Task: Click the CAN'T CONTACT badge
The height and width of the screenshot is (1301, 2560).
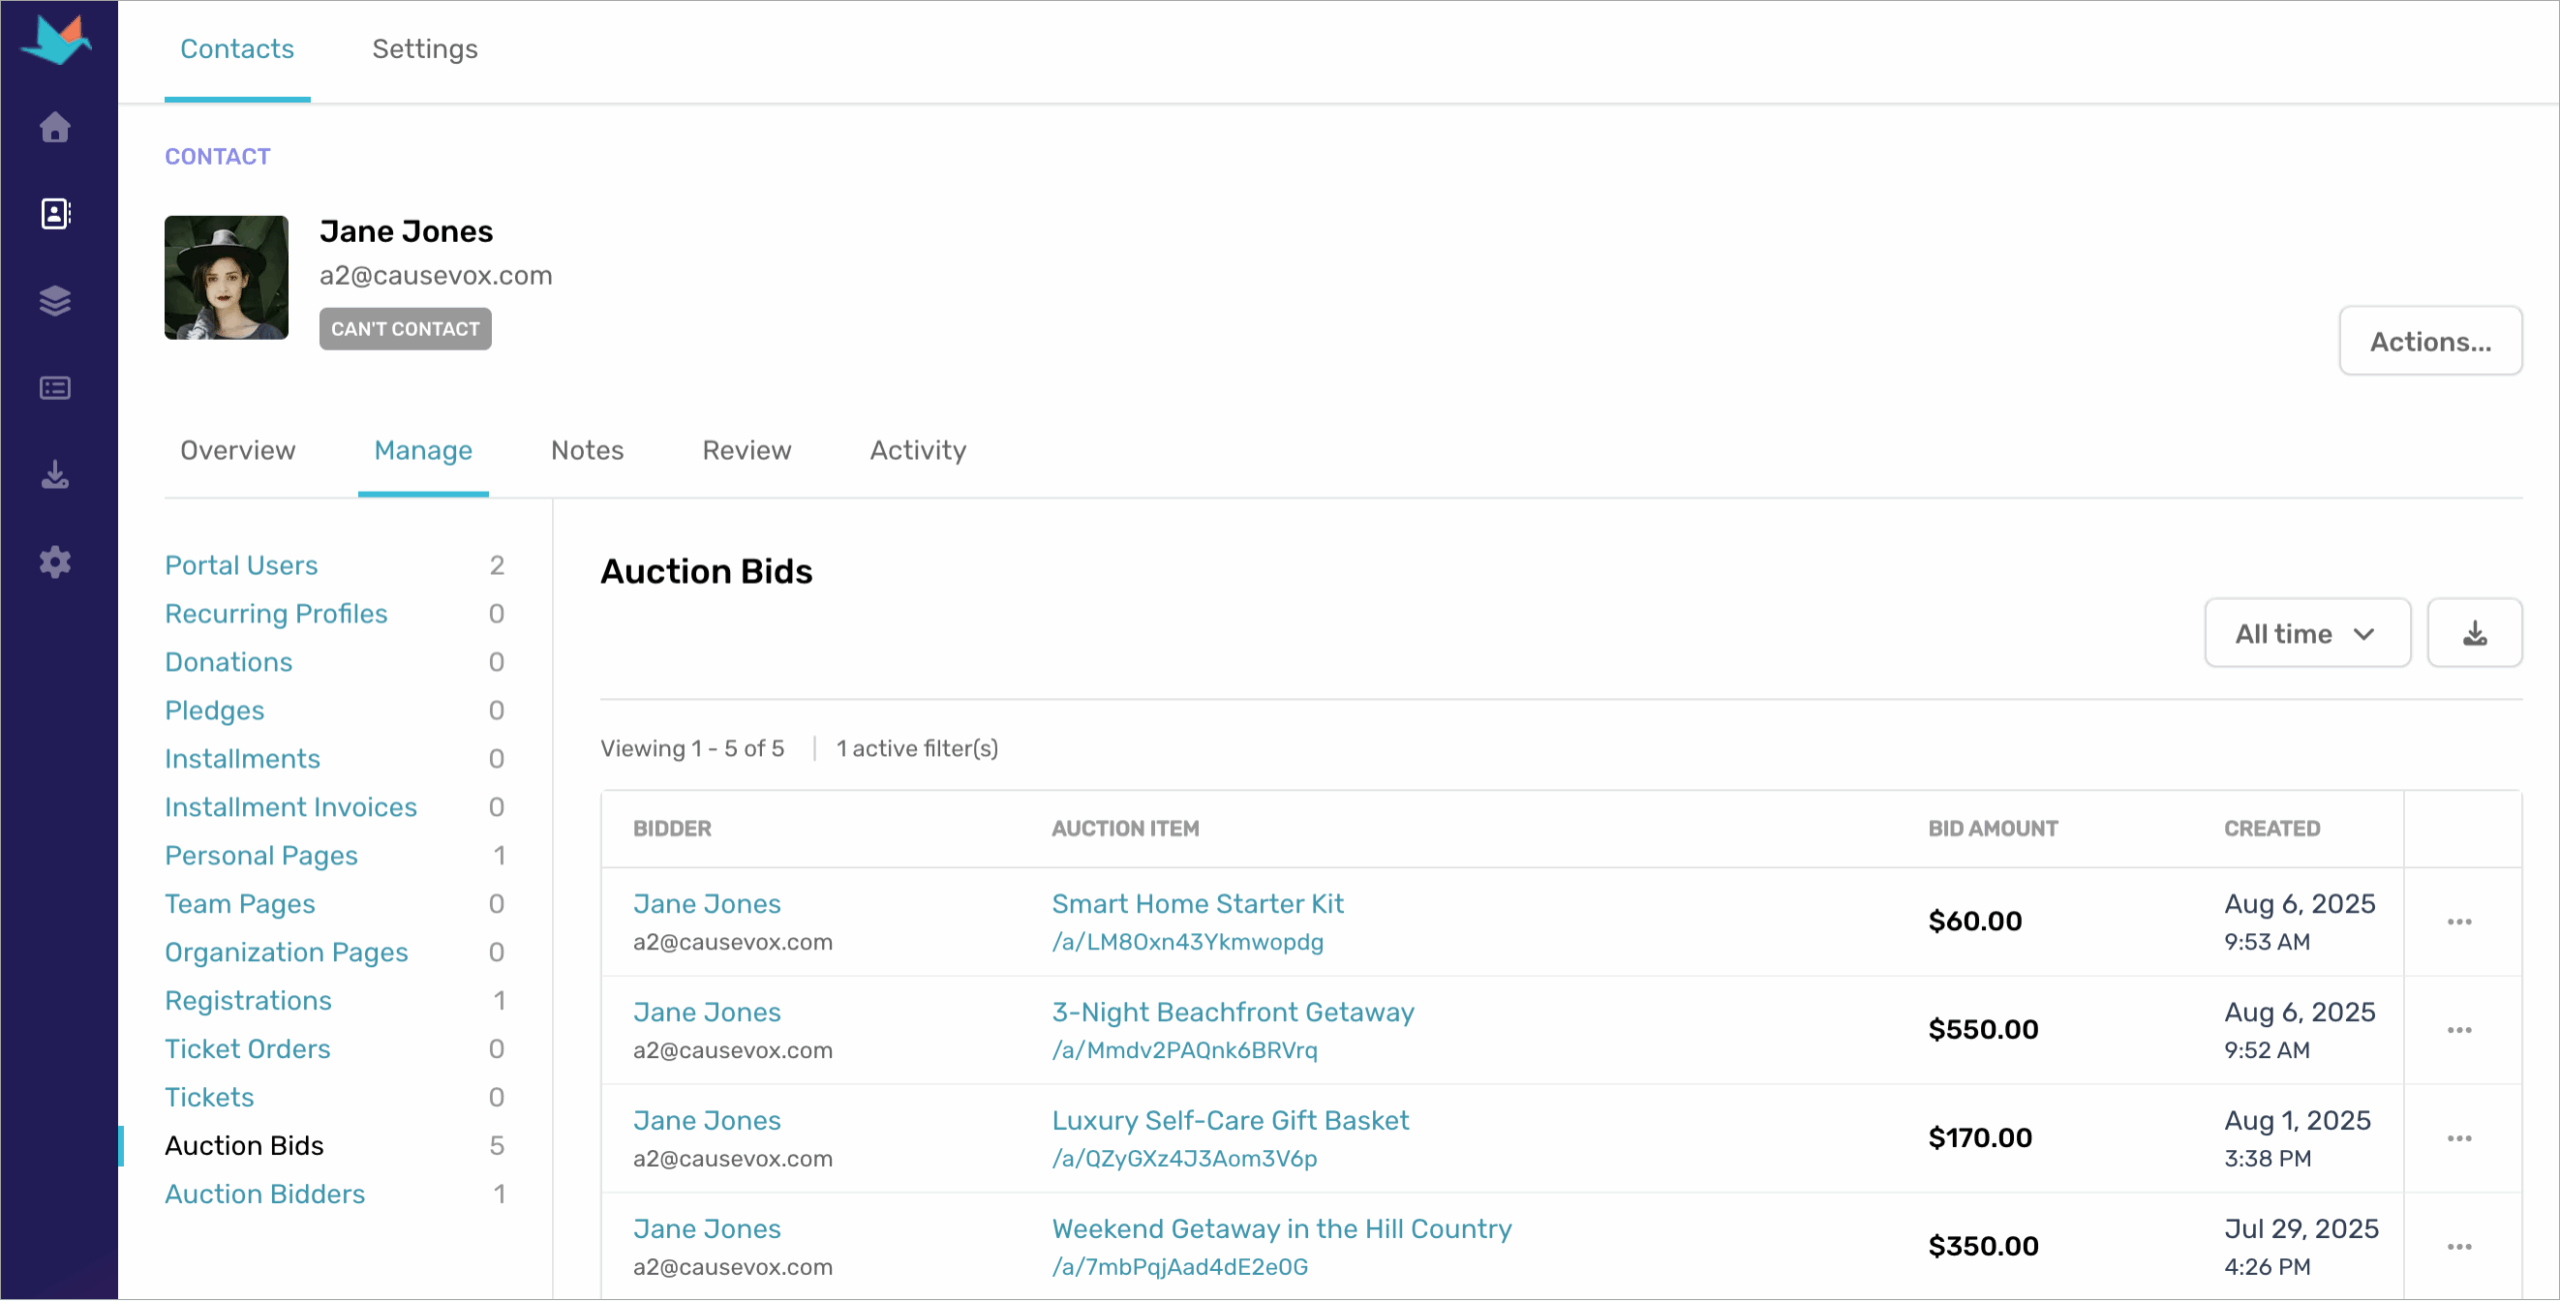Action: pyautogui.click(x=405, y=329)
